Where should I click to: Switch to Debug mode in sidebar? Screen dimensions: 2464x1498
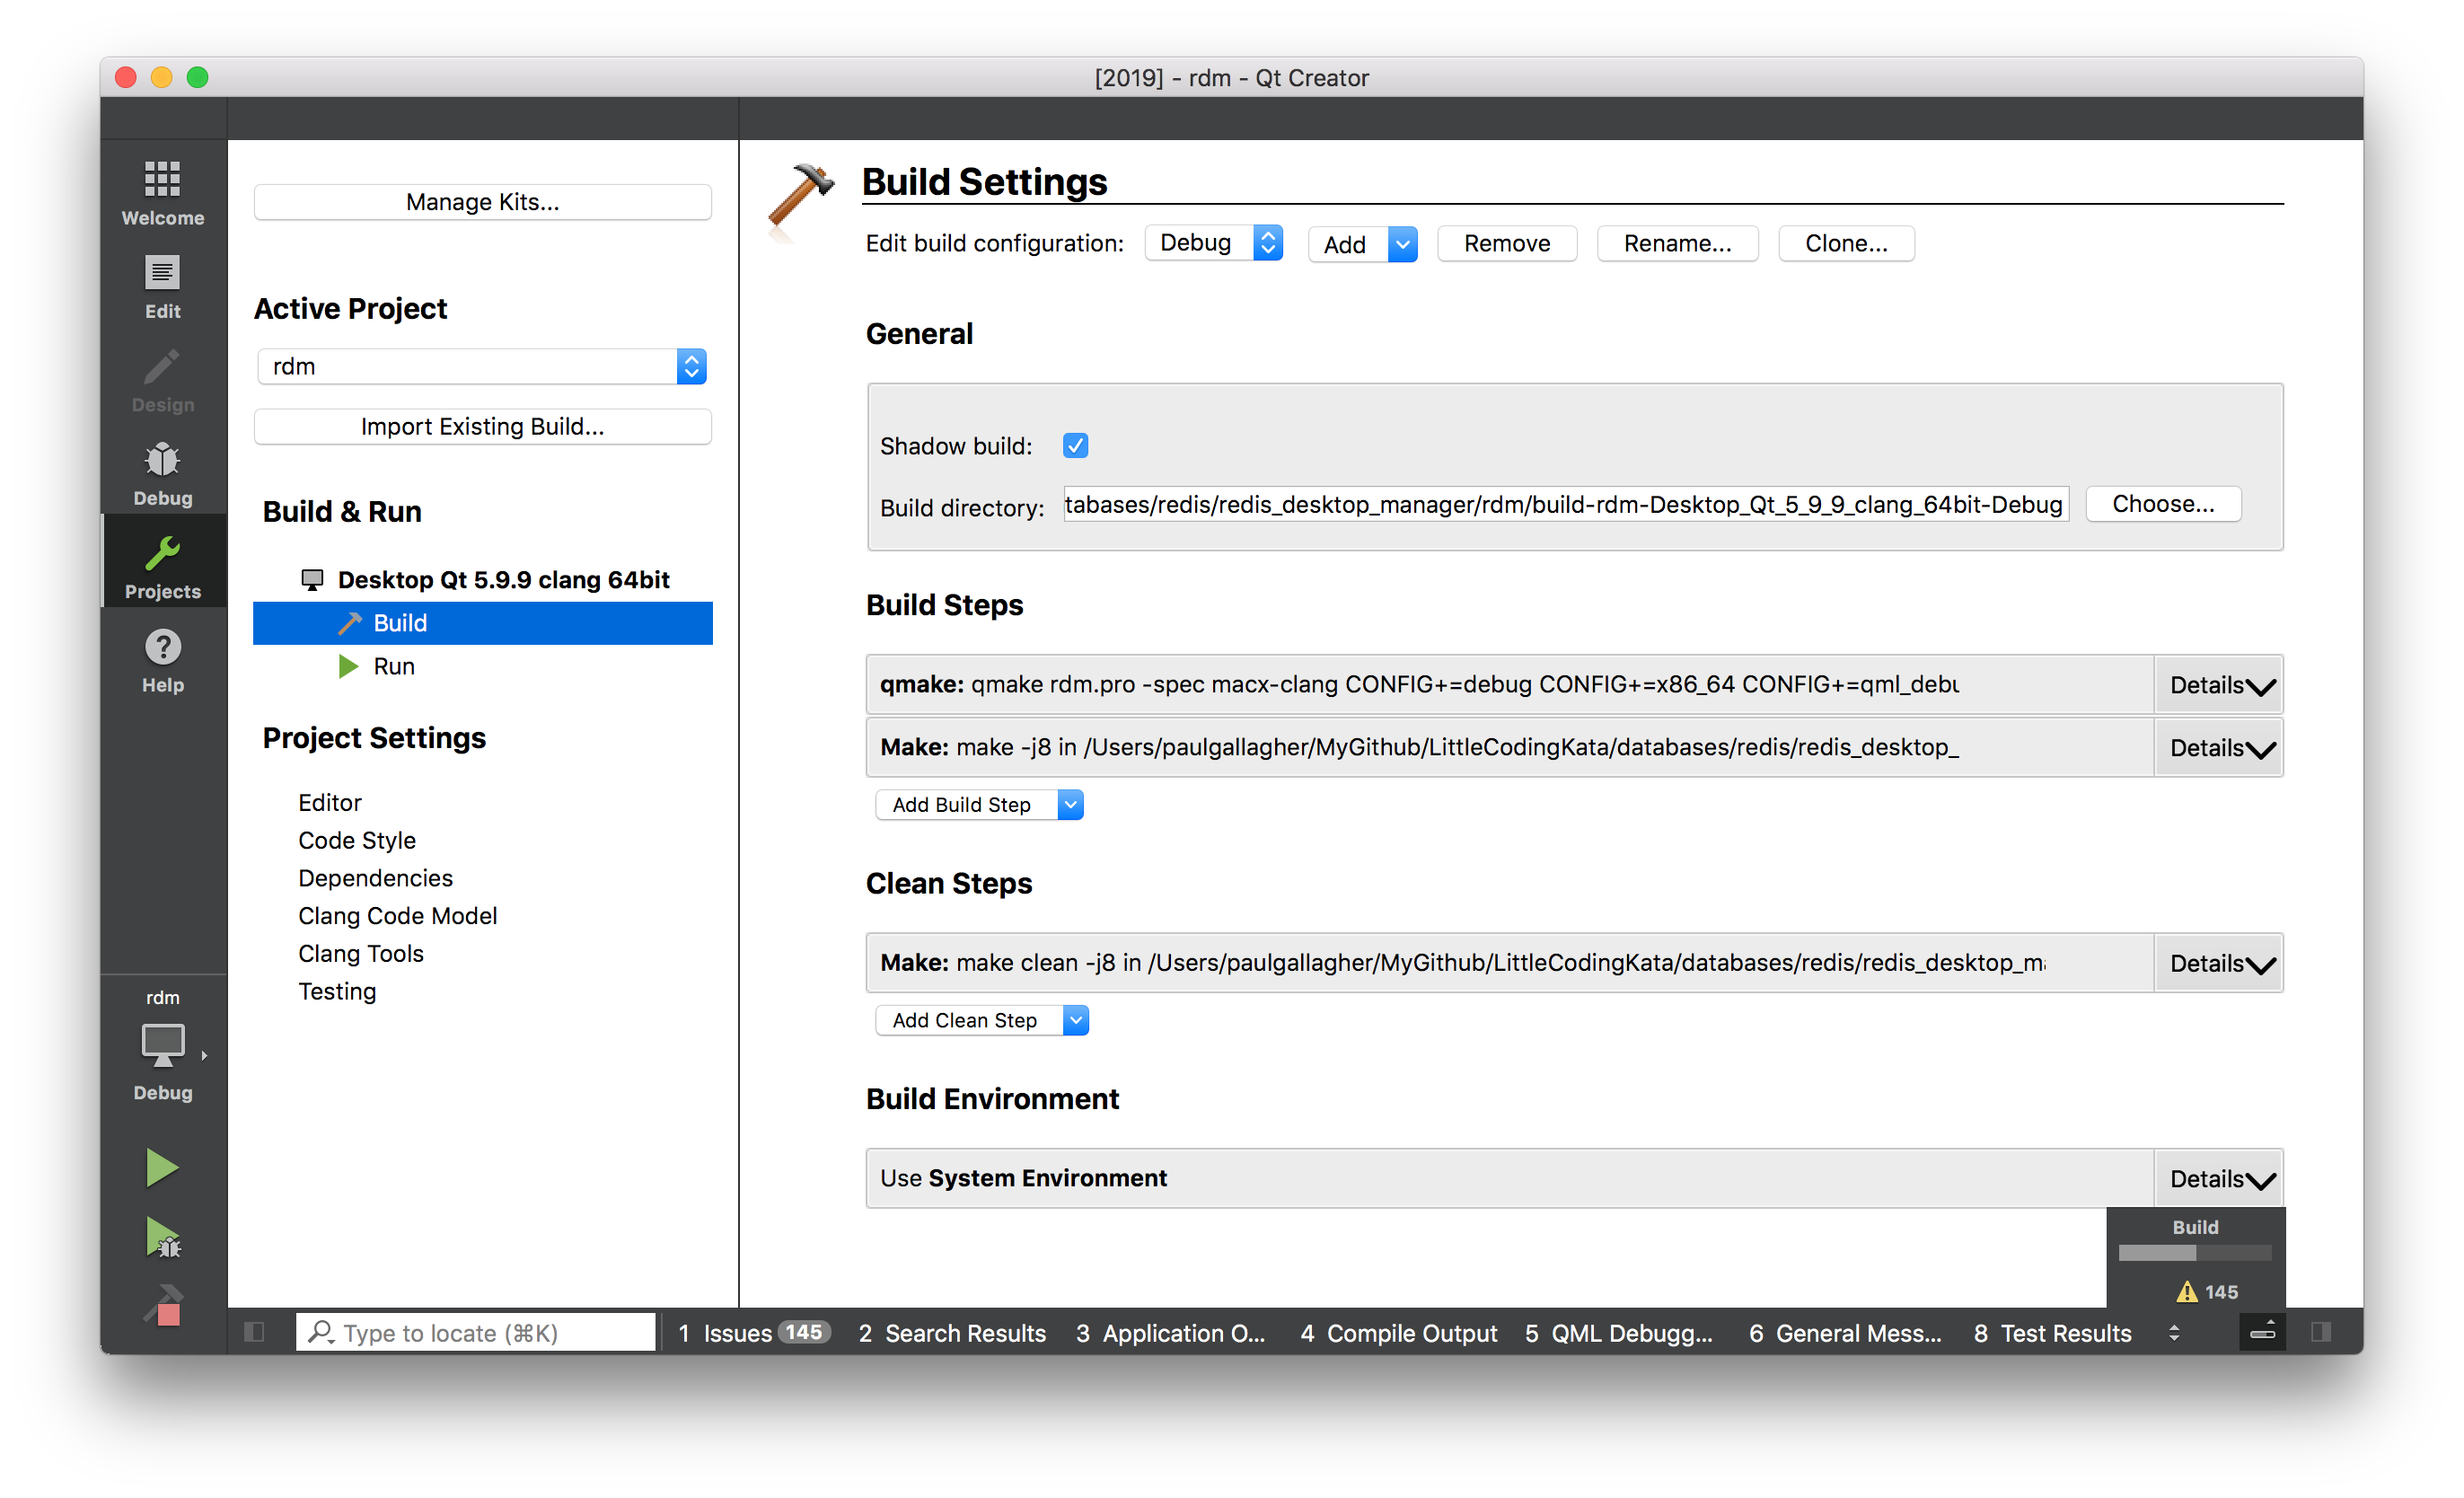coord(162,474)
